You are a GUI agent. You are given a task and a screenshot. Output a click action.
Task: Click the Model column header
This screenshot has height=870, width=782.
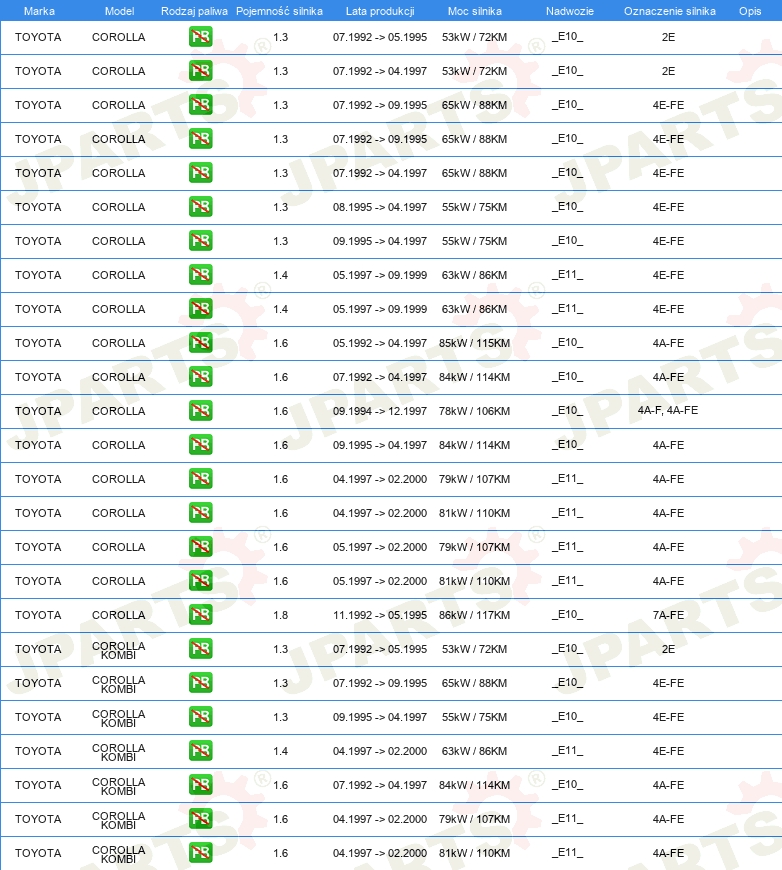[119, 11]
